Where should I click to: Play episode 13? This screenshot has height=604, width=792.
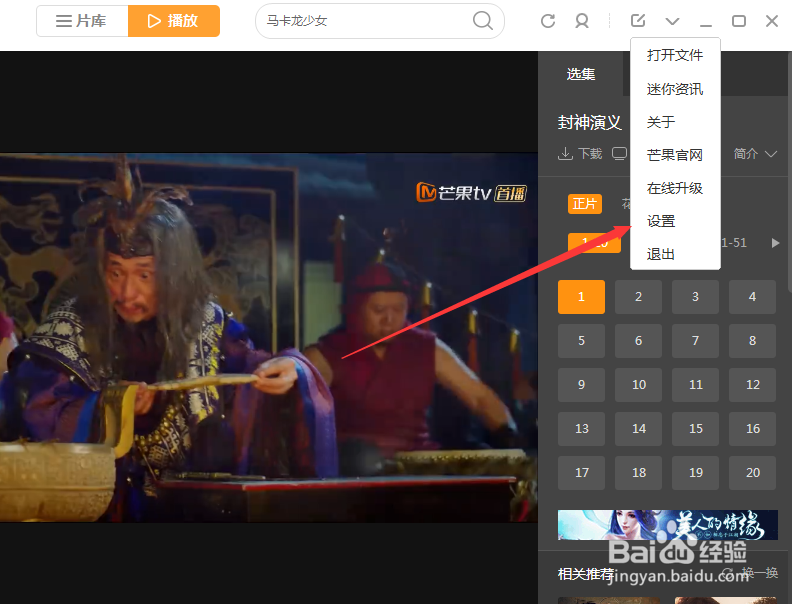pyautogui.click(x=581, y=429)
